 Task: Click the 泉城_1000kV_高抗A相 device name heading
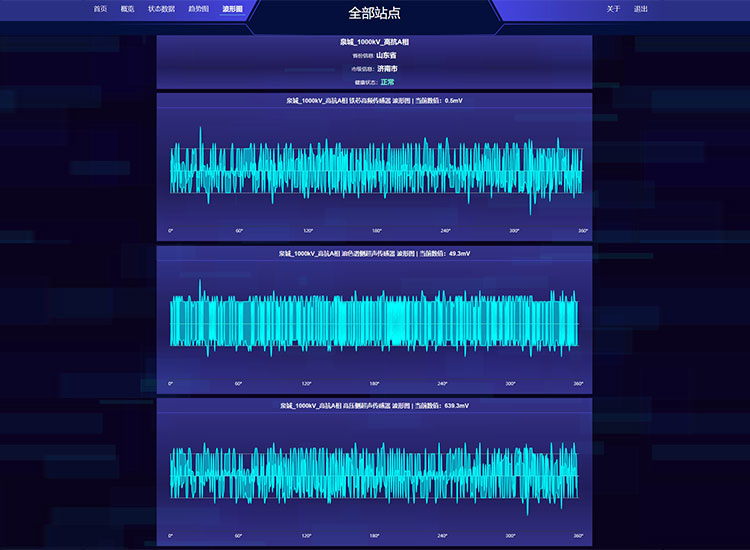(x=374, y=42)
